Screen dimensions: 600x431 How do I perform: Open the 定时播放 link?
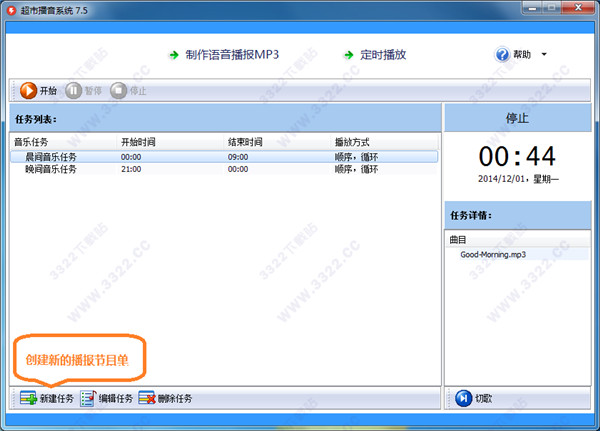[x=383, y=55]
